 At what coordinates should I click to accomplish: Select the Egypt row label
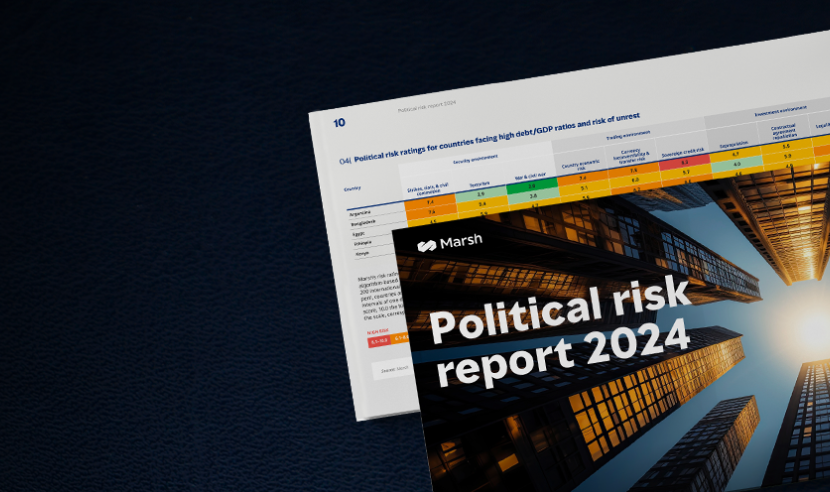click(358, 233)
